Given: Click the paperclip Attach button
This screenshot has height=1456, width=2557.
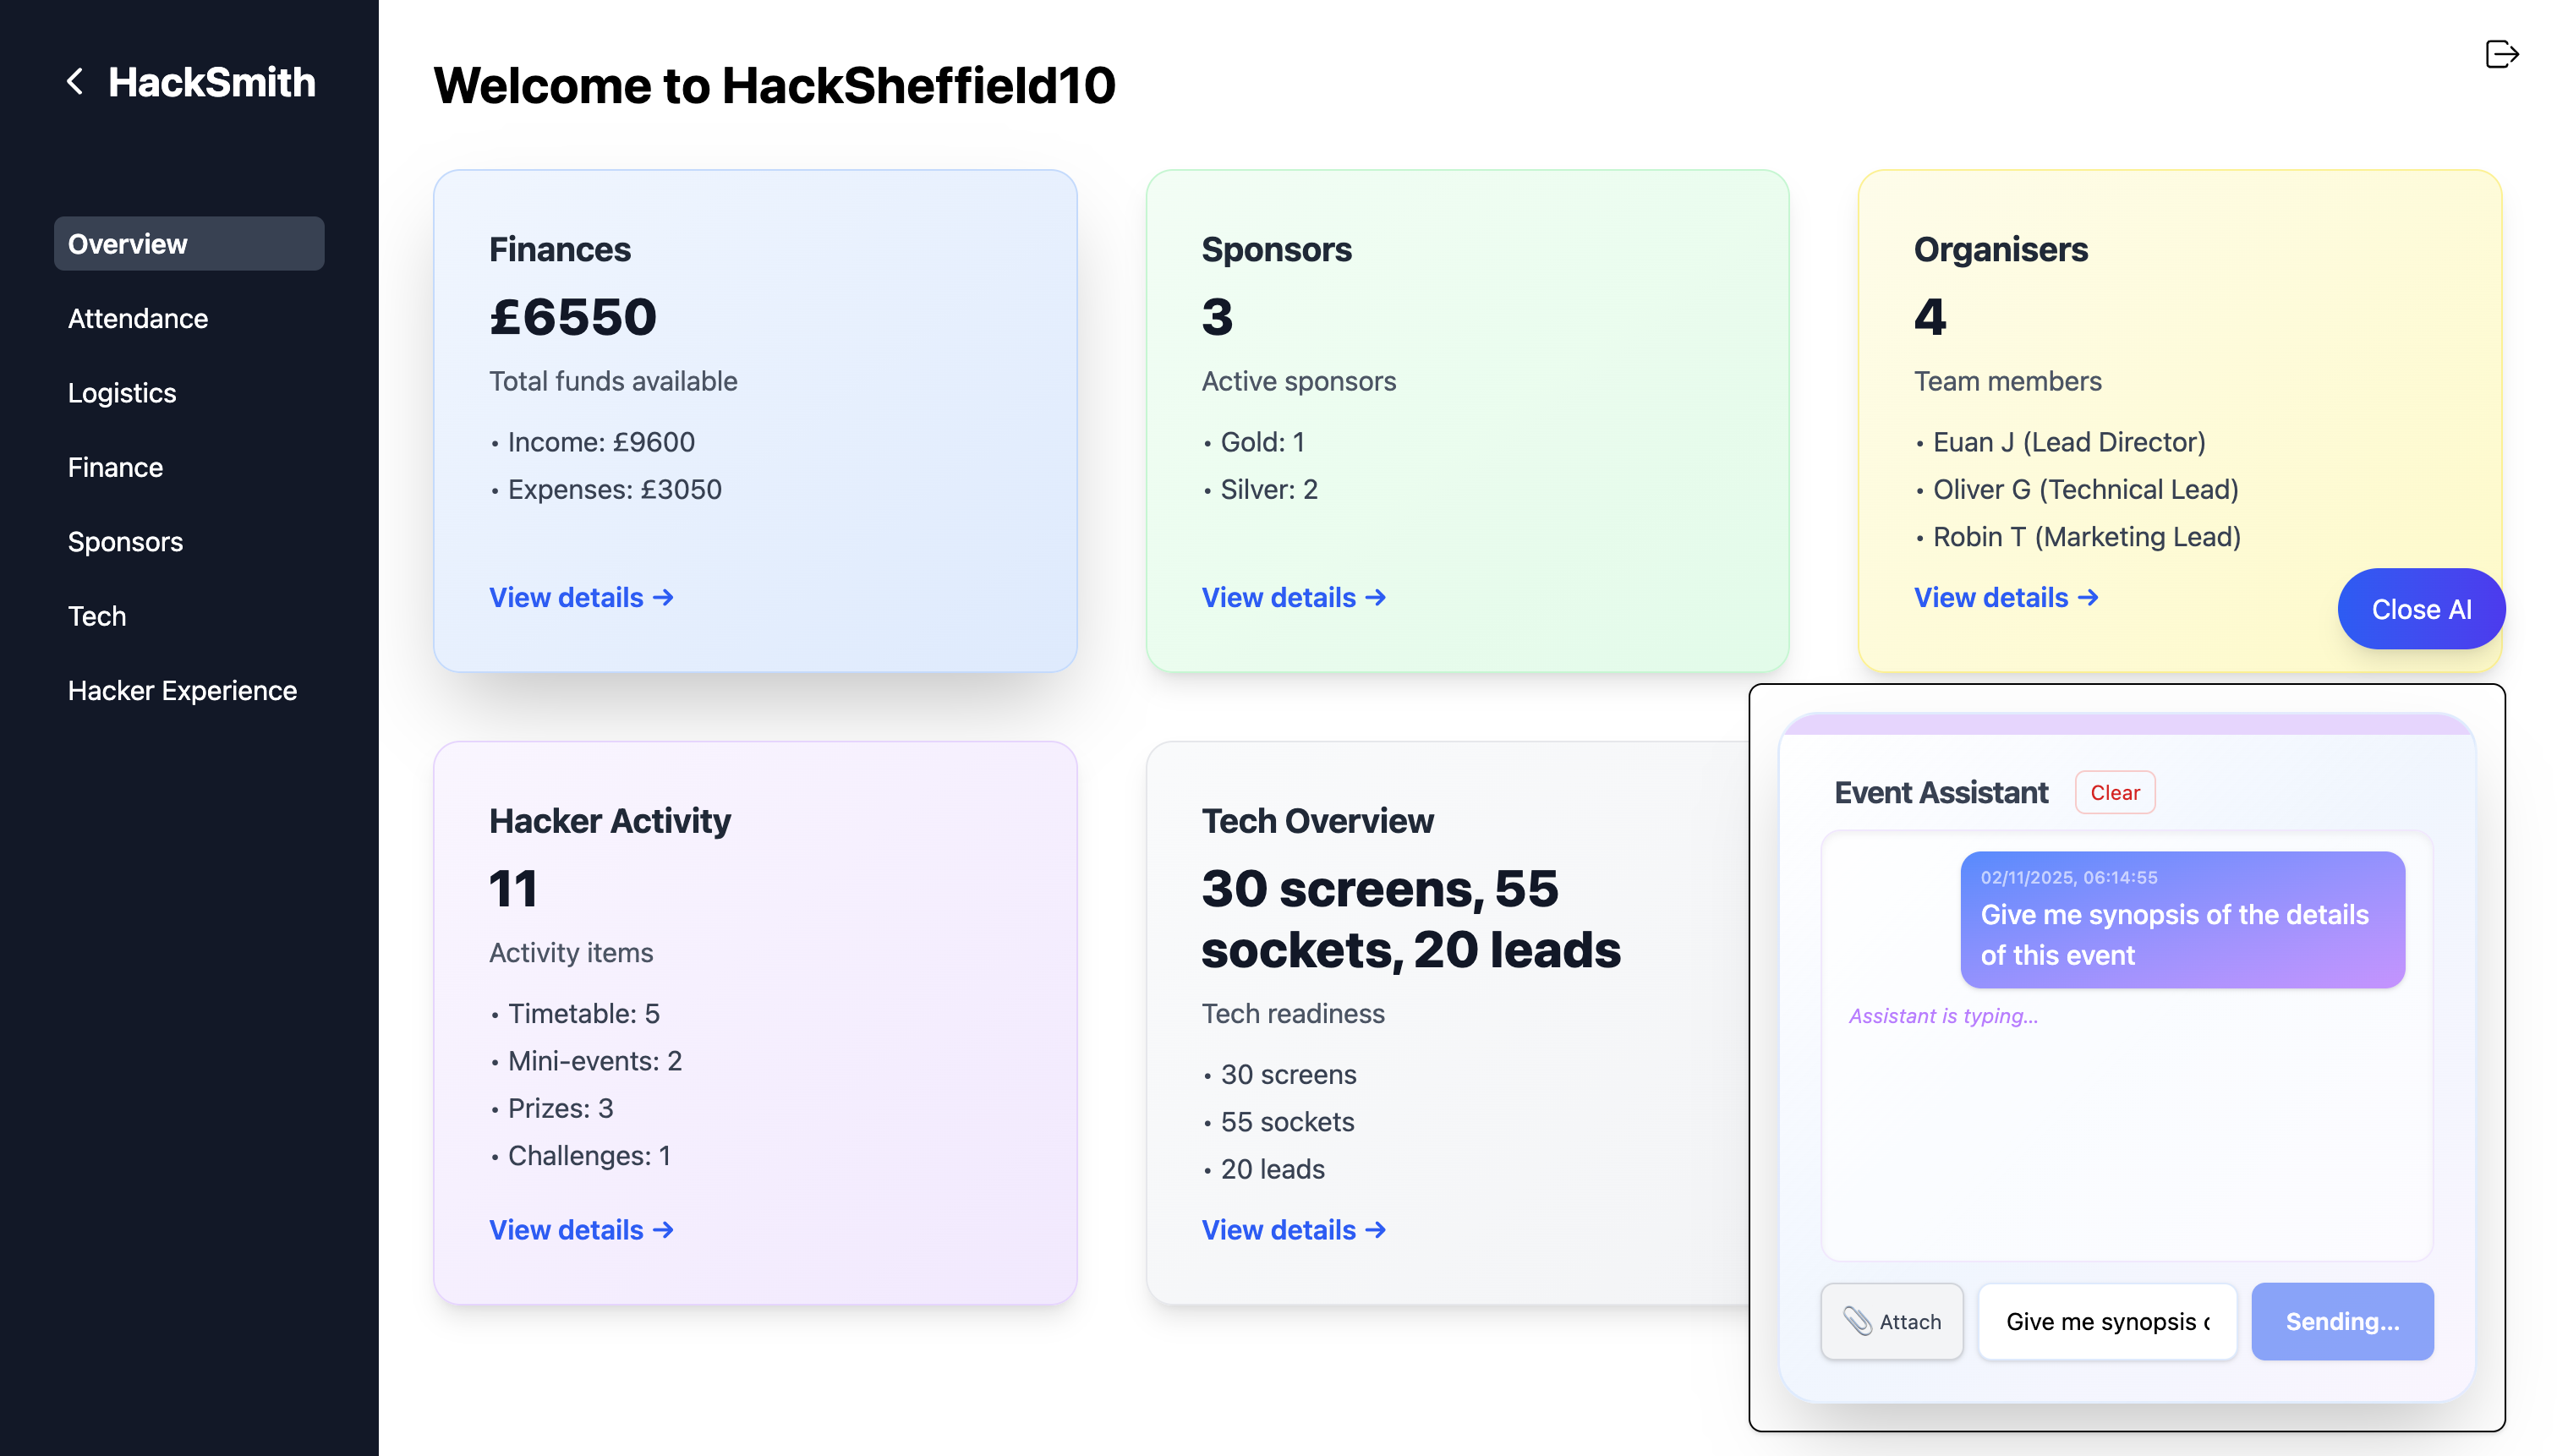Looking at the screenshot, I should pyautogui.click(x=1891, y=1321).
